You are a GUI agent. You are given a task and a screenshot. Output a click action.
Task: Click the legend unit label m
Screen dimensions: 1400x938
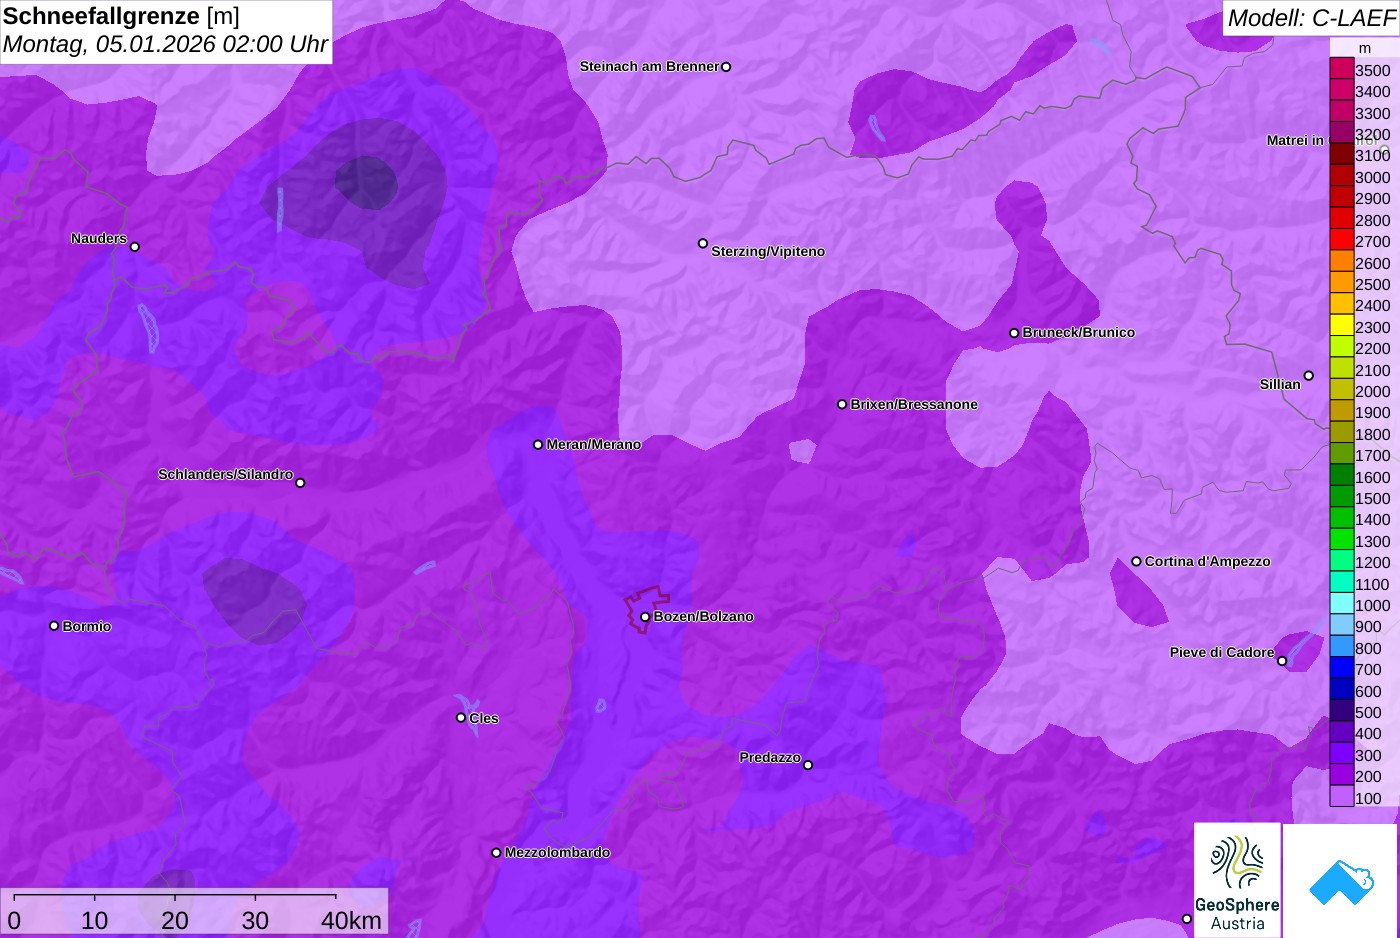(1365, 48)
